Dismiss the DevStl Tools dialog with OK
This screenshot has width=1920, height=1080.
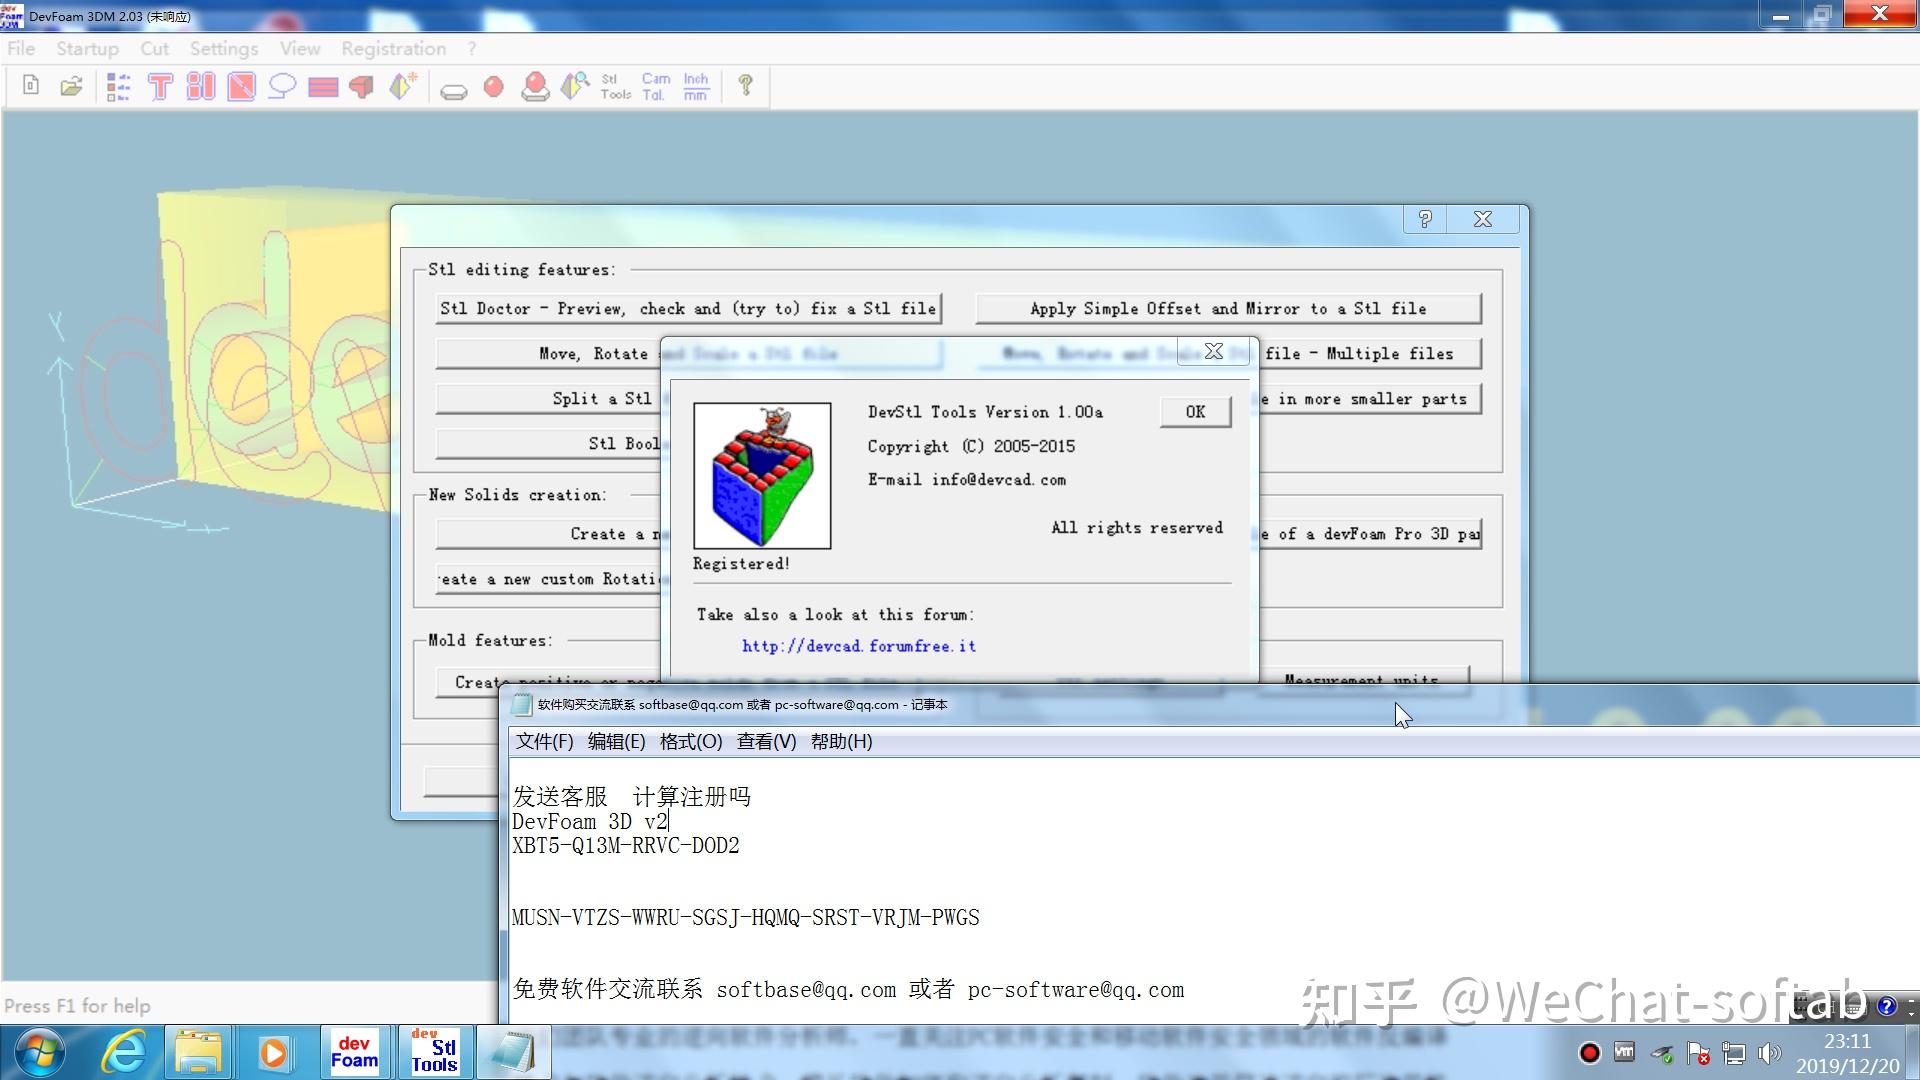[1194, 411]
